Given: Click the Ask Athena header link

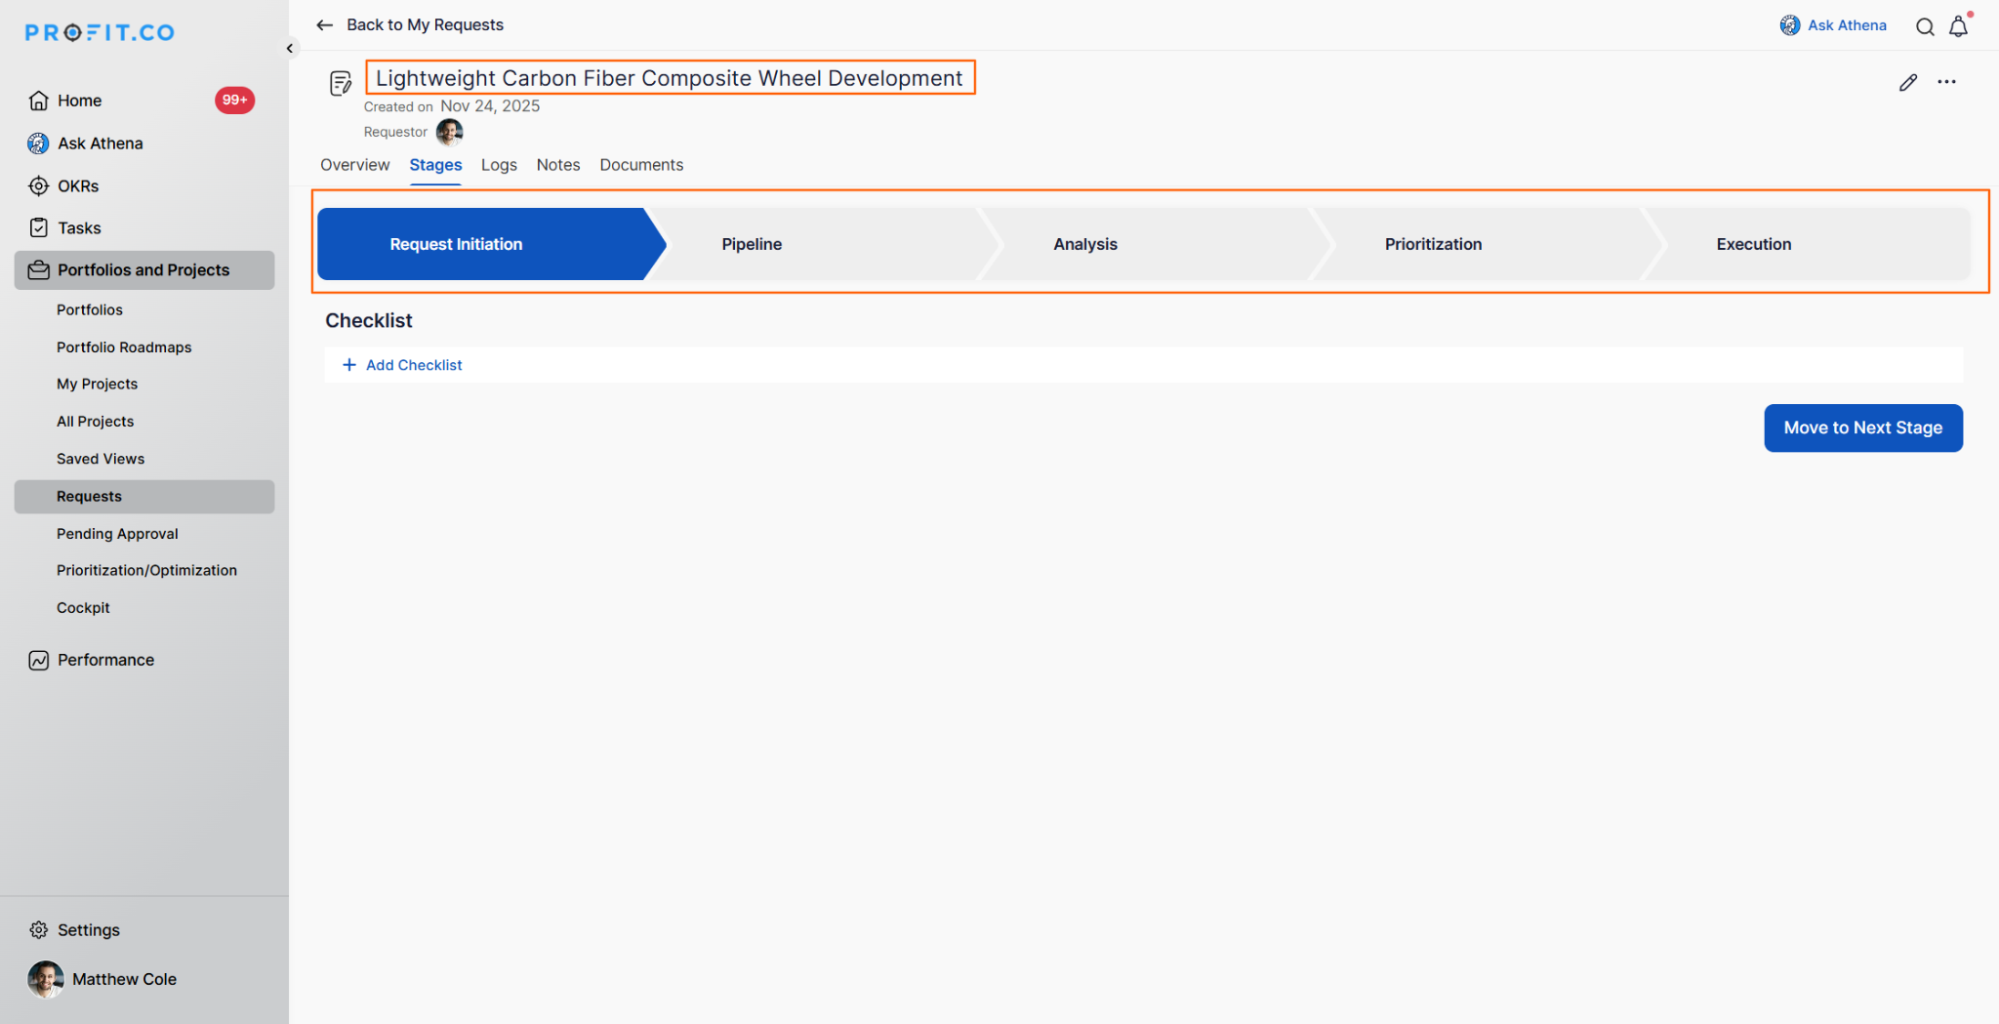Looking at the screenshot, I should pos(1847,25).
